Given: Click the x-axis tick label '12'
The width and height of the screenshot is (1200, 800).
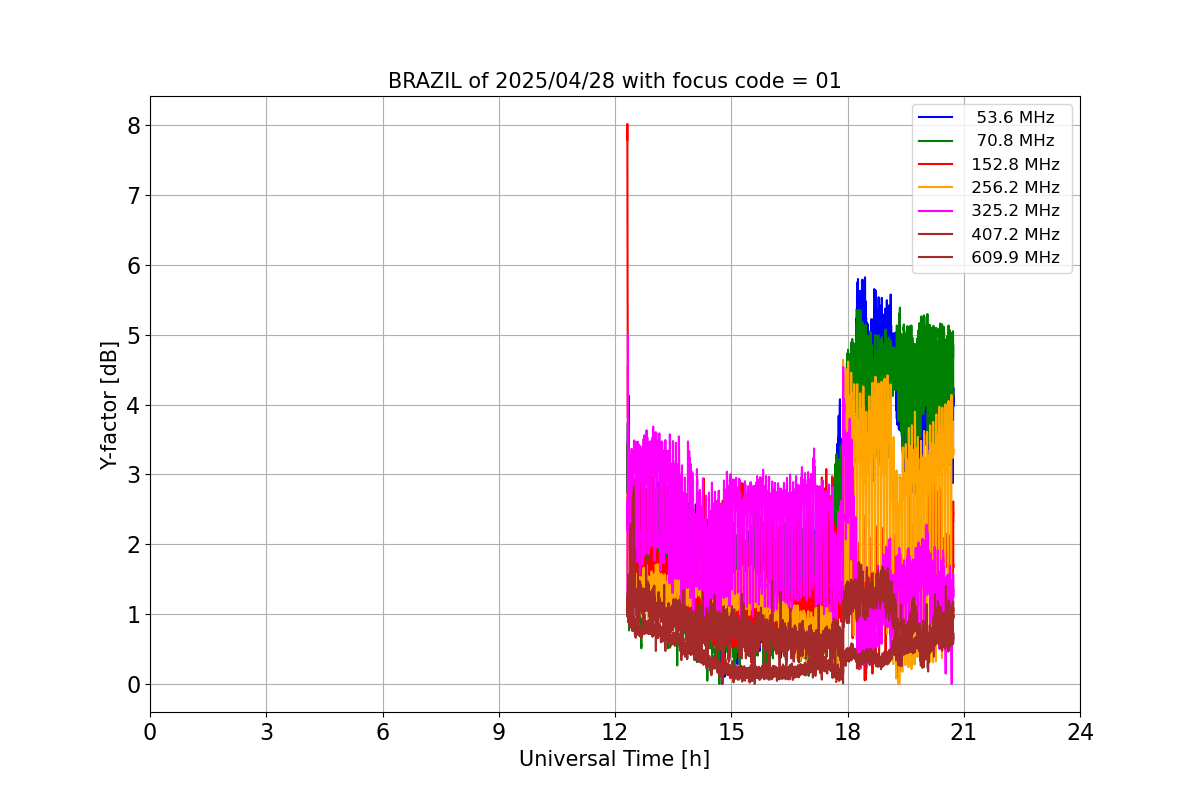Looking at the screenshot, I should pos(615,733).
